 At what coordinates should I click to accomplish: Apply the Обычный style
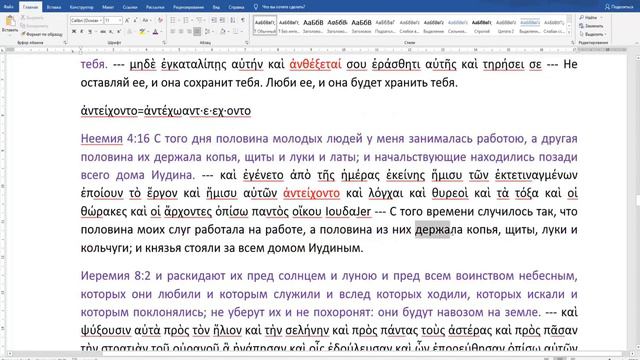tap(265, 25)
